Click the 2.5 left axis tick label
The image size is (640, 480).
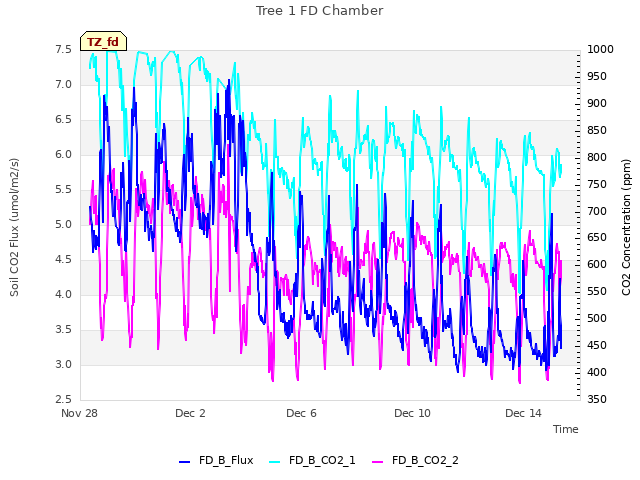point(63,399)
